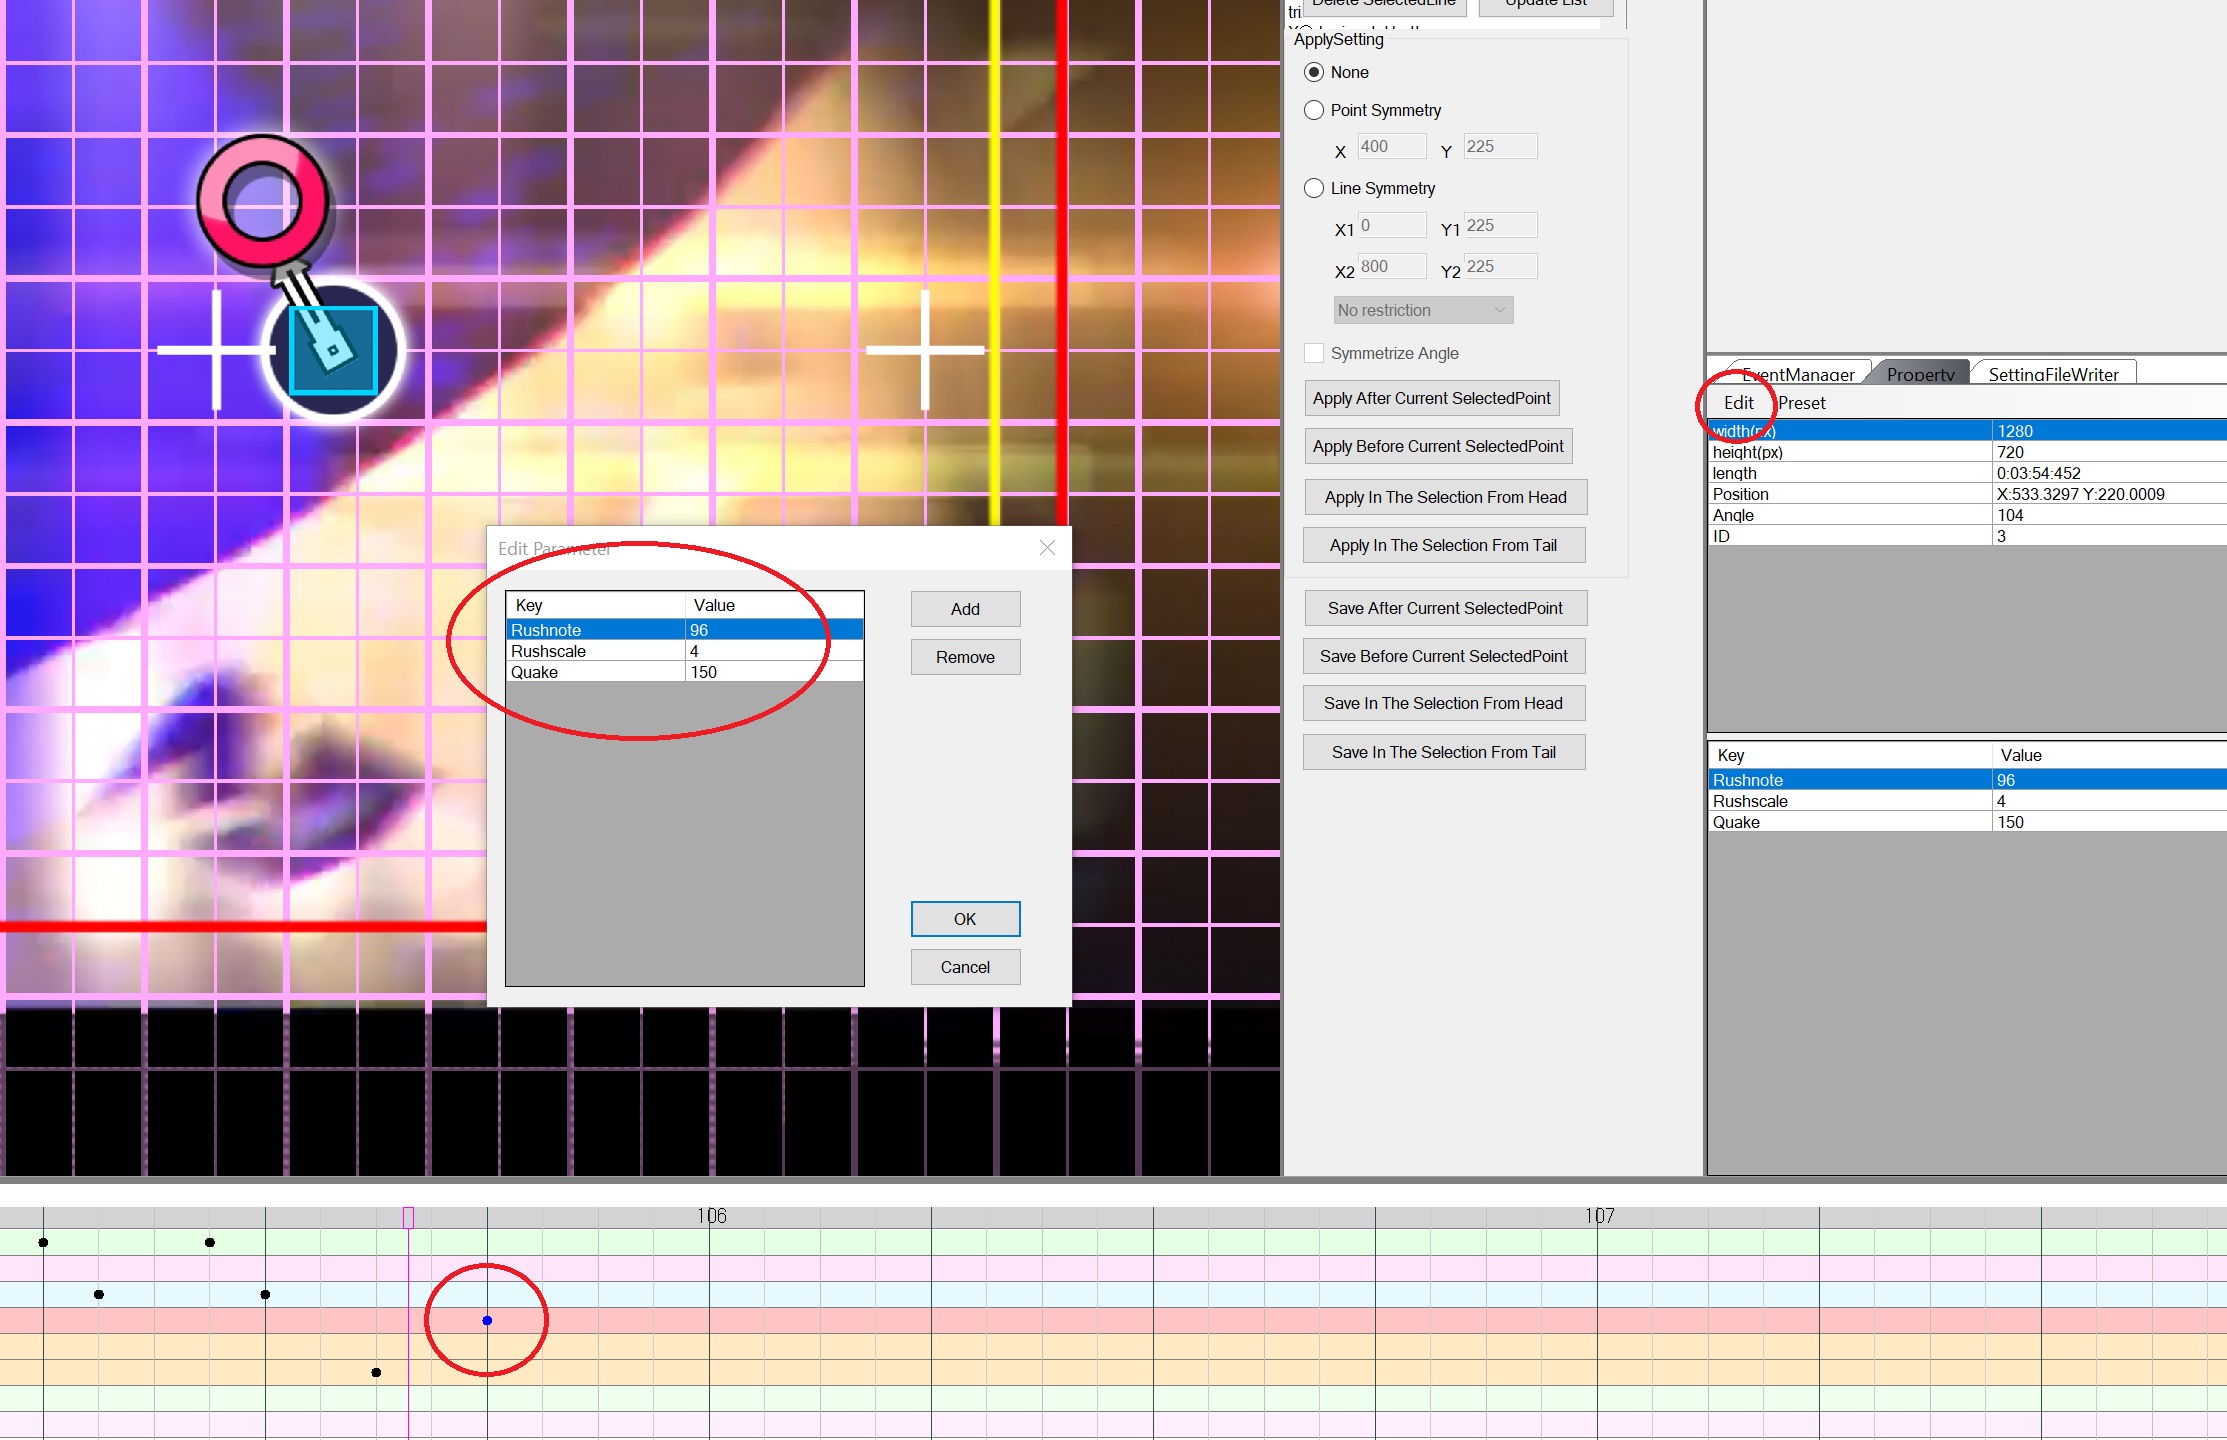Enable the Symmetrize Angle checkbox
The image size is (2227, 1440).
pyautogui.click(x=1314, y=353)
